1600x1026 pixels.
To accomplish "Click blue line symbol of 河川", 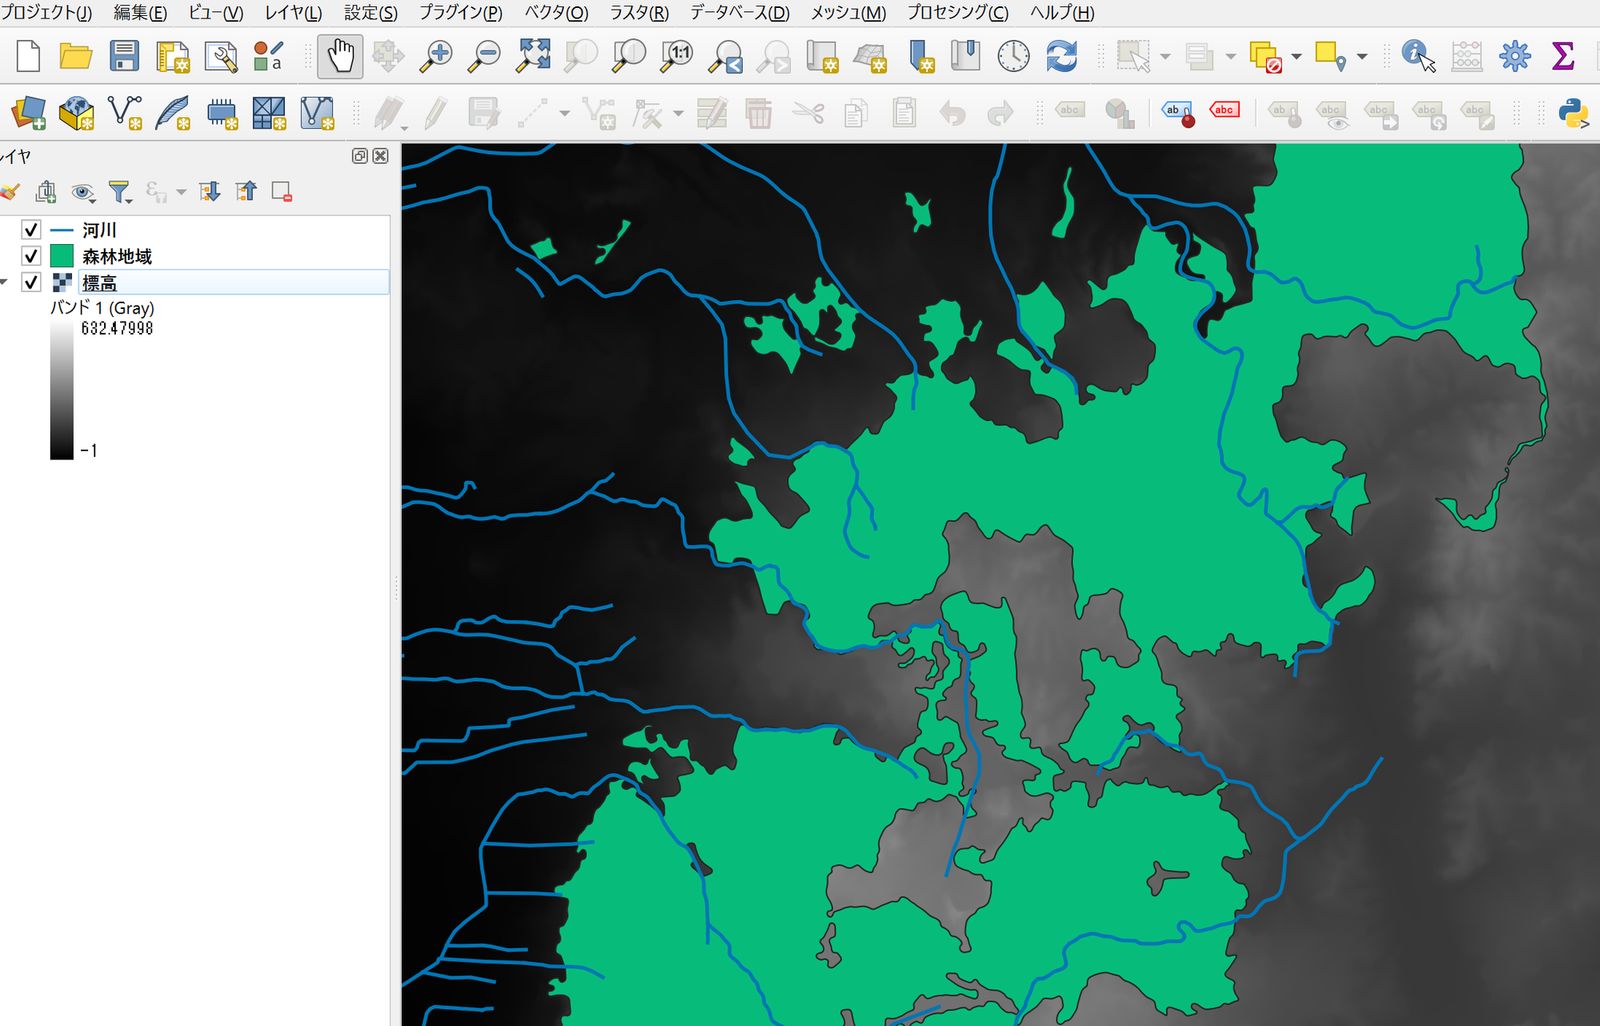I will click(x=62, y=230).
